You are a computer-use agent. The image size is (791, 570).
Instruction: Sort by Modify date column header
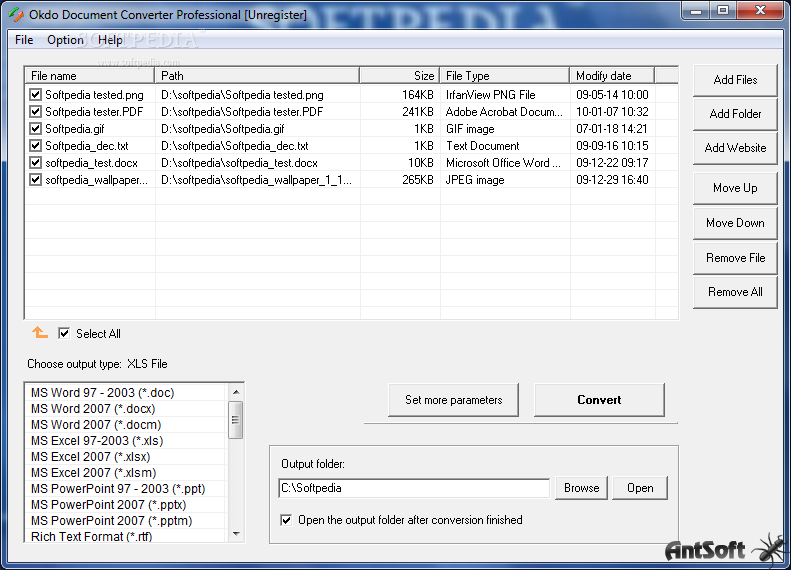click(x=612, y=76)
